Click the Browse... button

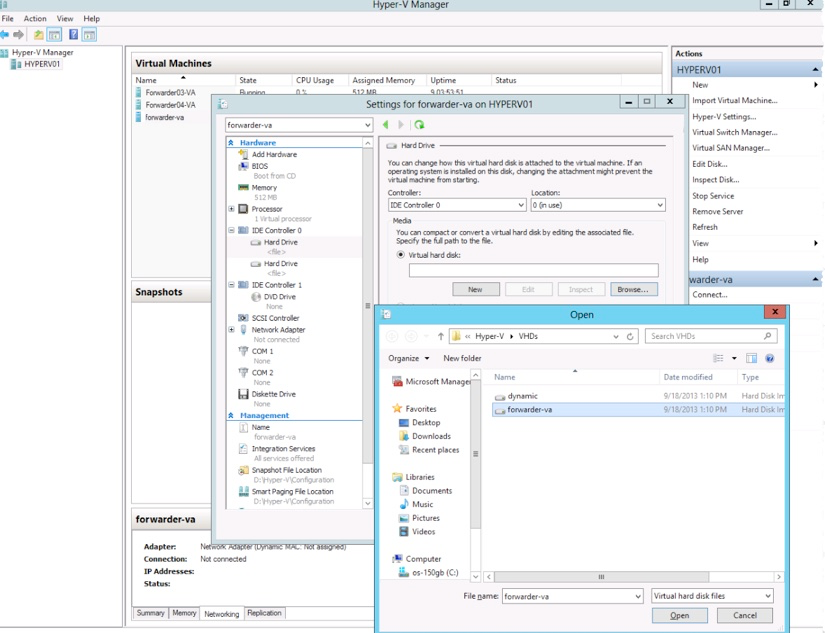[x=633, y=289]
